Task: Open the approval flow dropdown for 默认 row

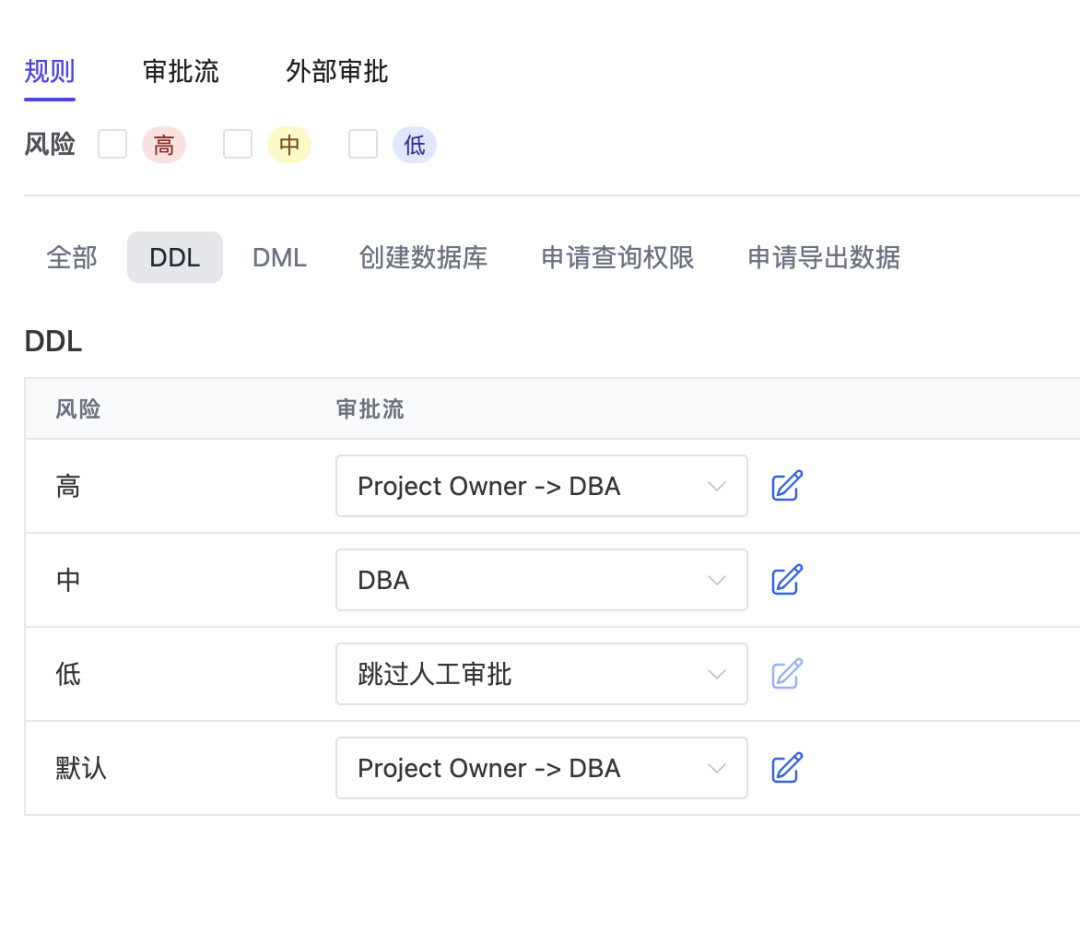Action: pyautogui.click(x=541, y=768)
